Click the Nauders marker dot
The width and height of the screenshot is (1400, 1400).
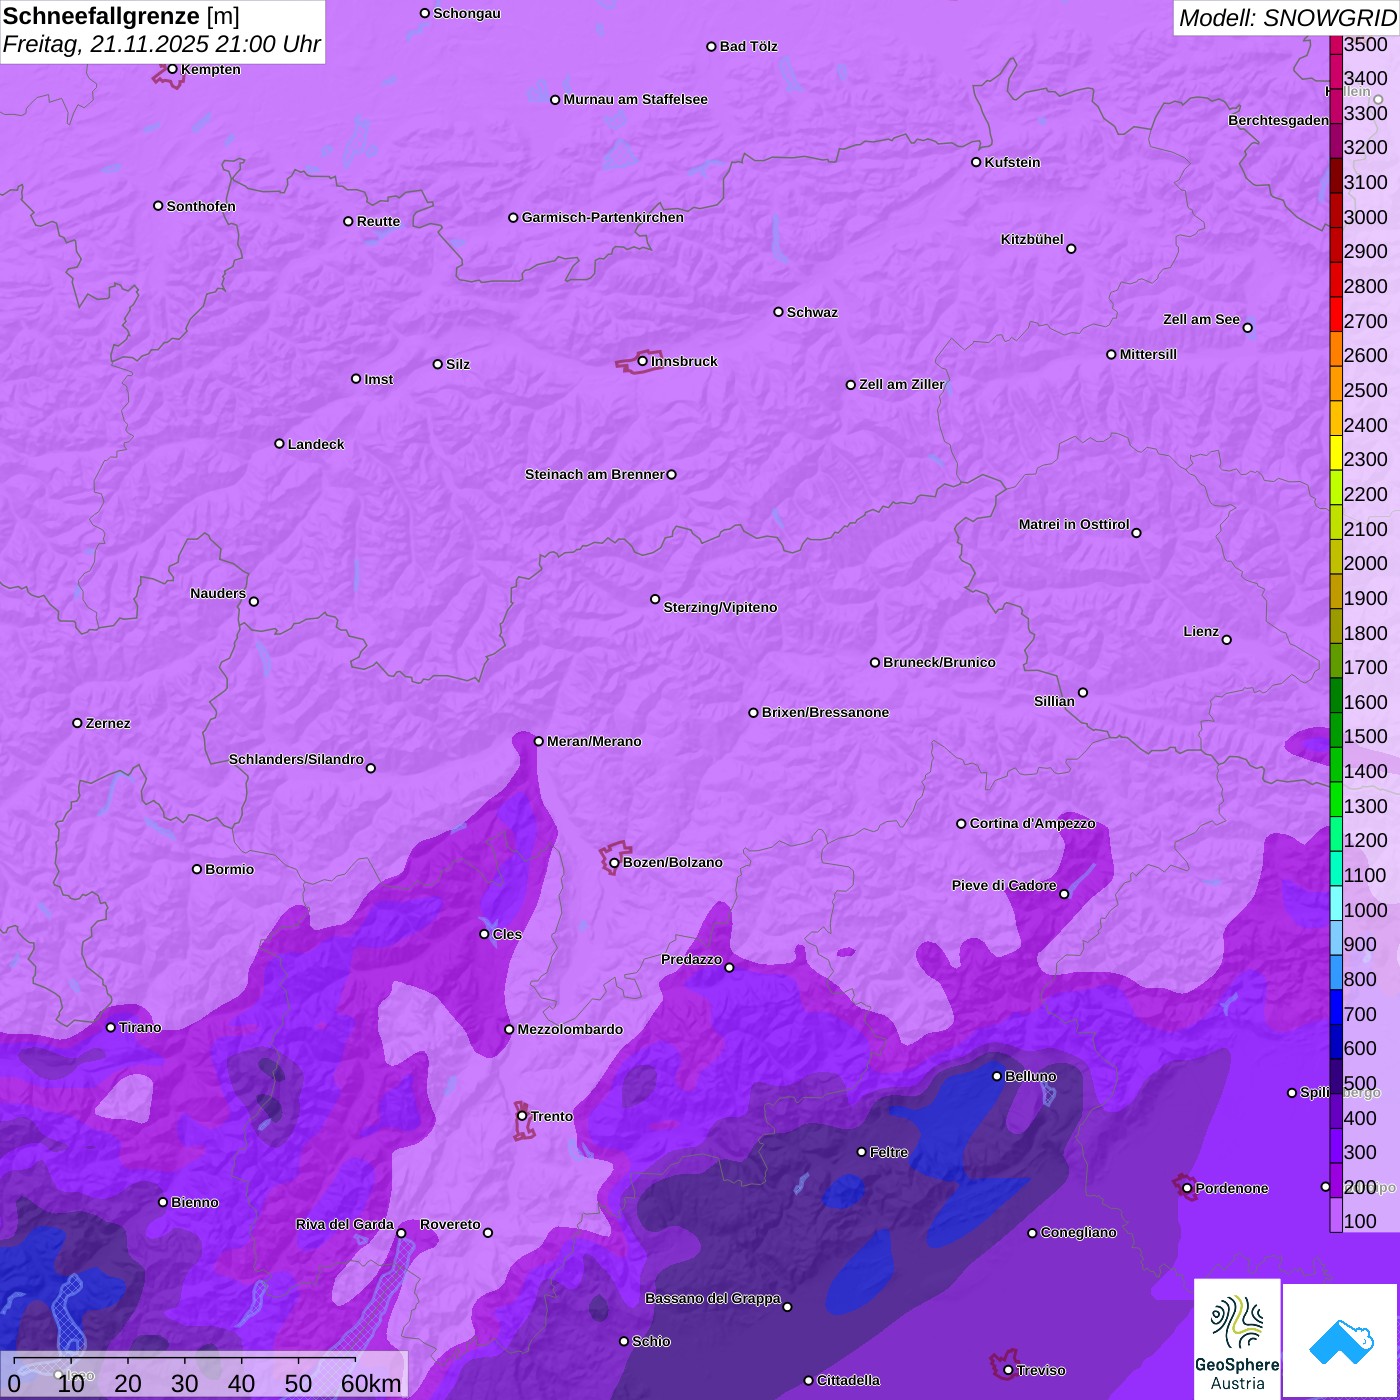pyautogui.click(x=254, y=602)
